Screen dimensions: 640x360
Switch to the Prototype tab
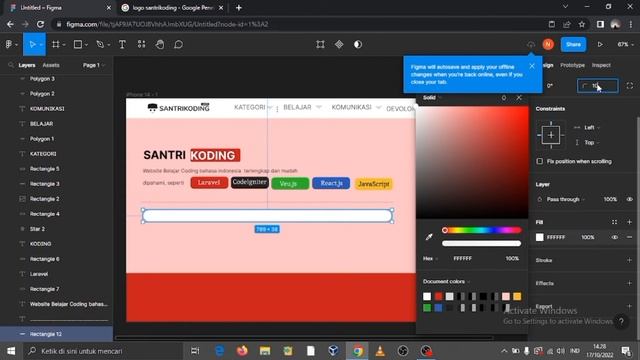572,65
